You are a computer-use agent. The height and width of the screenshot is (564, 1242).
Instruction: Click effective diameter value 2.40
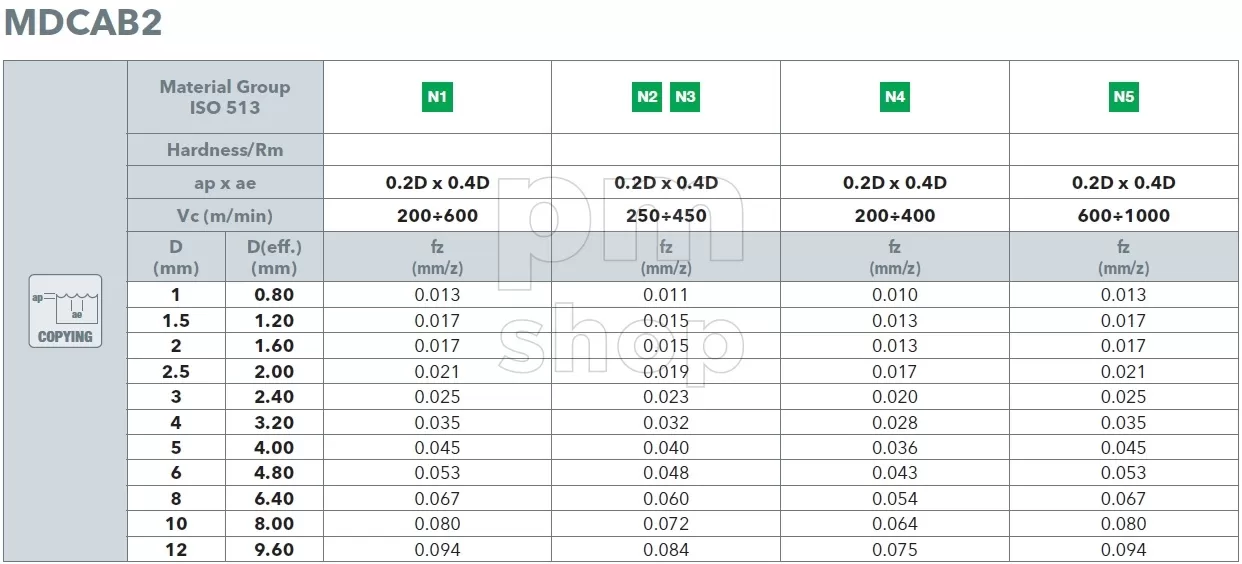[274, 397]
